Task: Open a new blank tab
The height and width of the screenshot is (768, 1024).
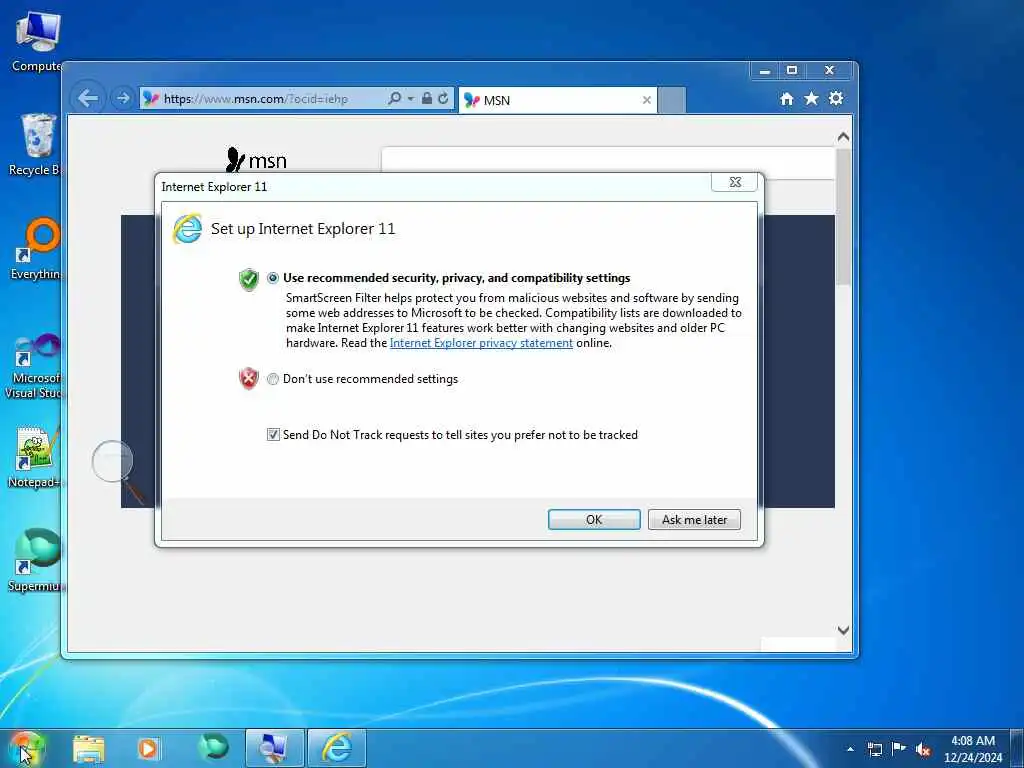Action: pyautogui.click(x=672, y=100)
